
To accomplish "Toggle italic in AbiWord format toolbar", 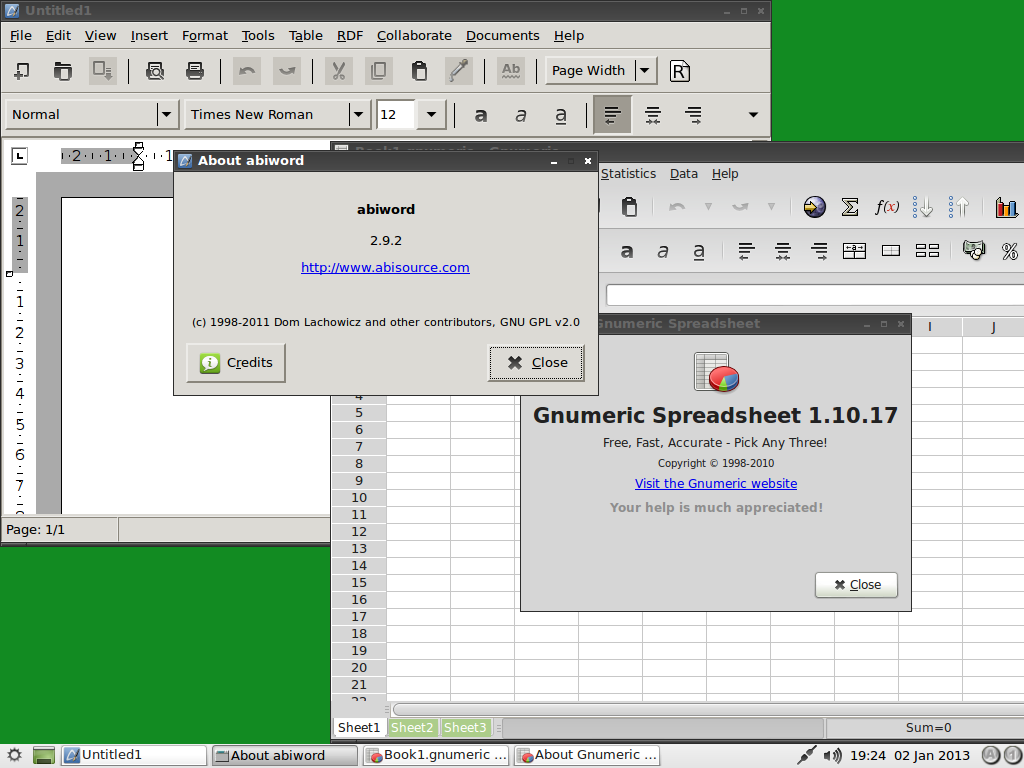I will click(520, 115).
